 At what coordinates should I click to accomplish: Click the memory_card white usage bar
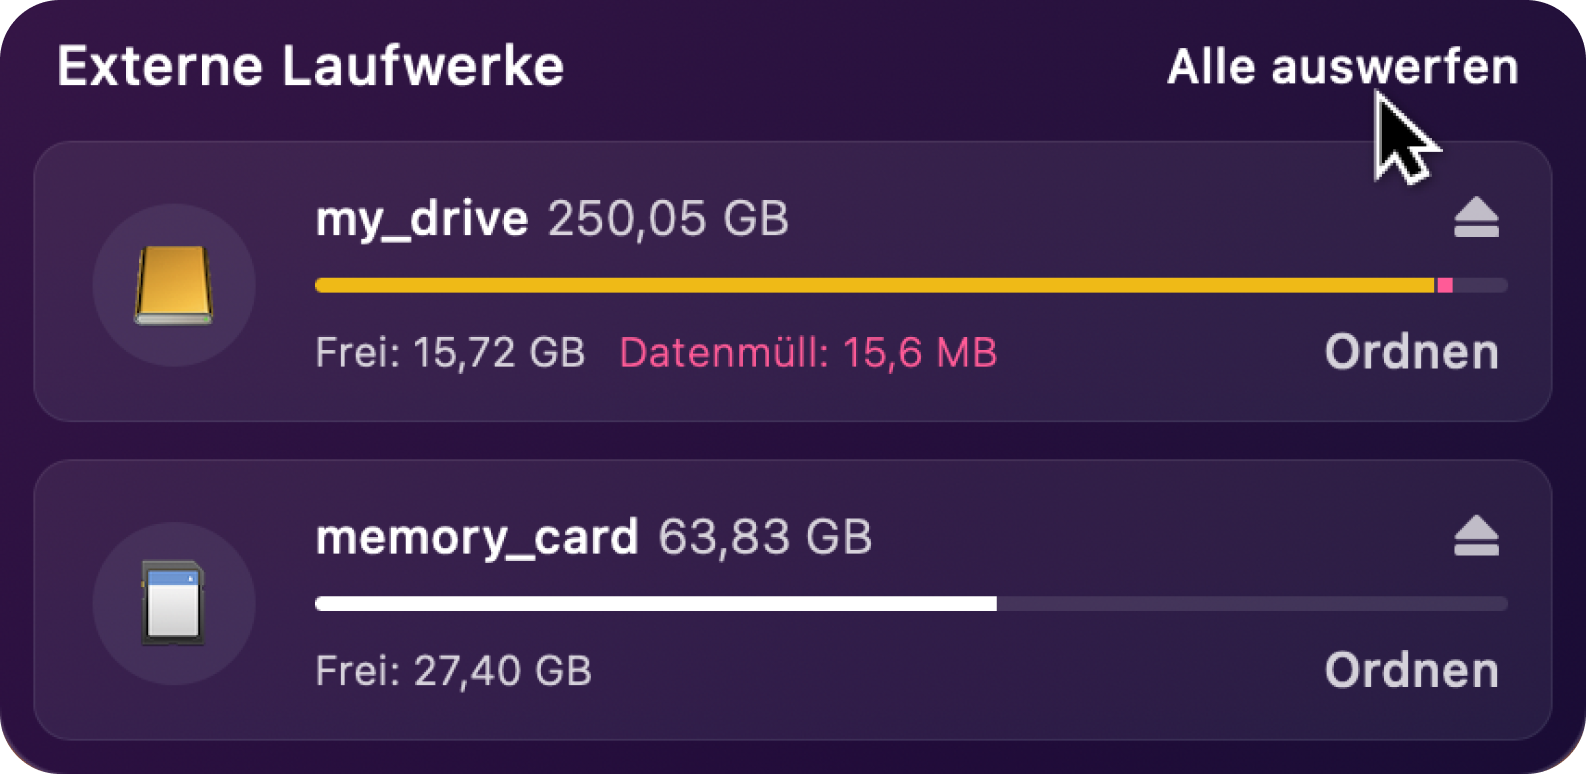pos(656,603)
